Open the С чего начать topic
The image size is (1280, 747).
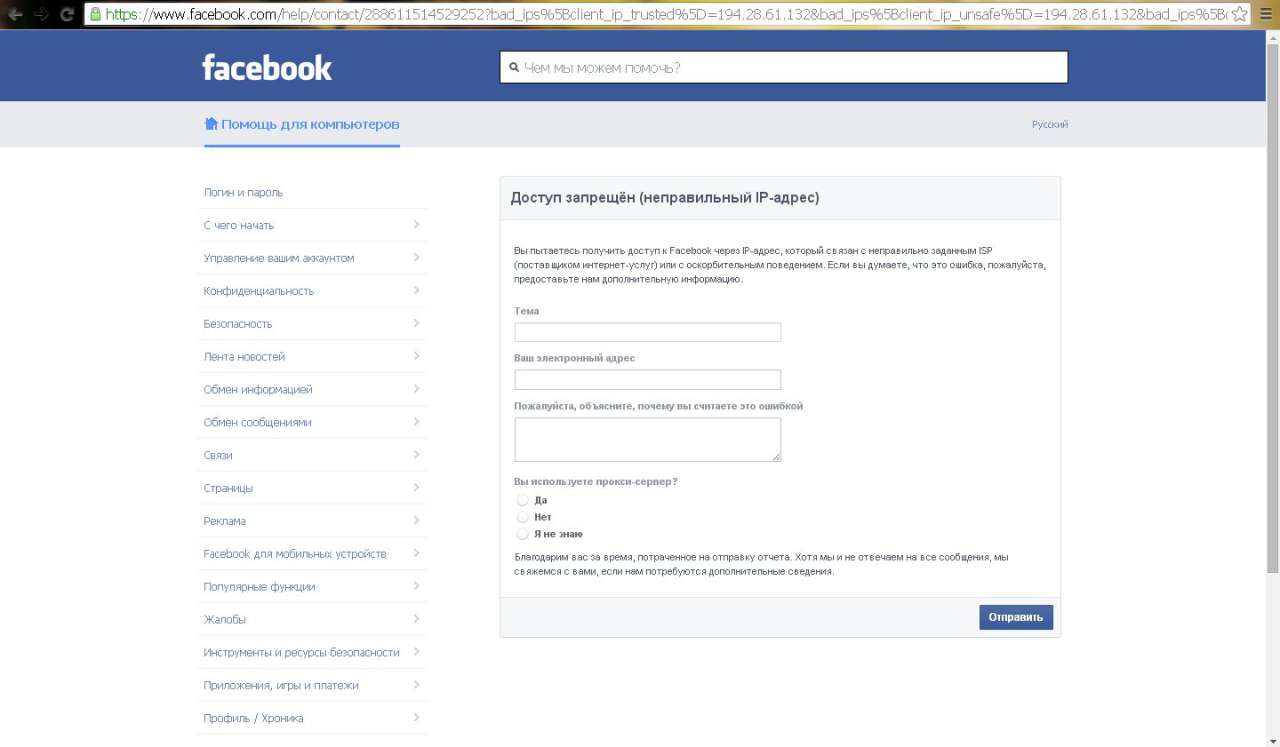[x=238, y=225]
